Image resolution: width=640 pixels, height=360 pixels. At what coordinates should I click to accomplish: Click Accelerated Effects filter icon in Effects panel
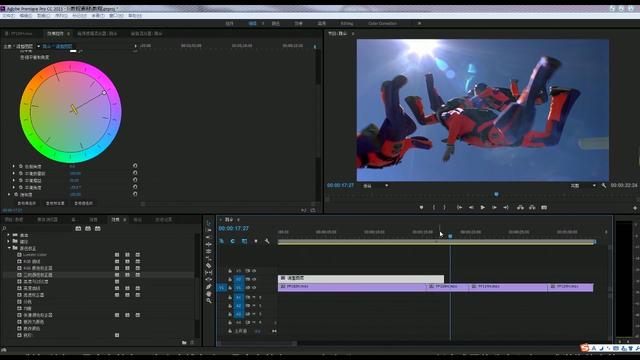click(78, 229)
